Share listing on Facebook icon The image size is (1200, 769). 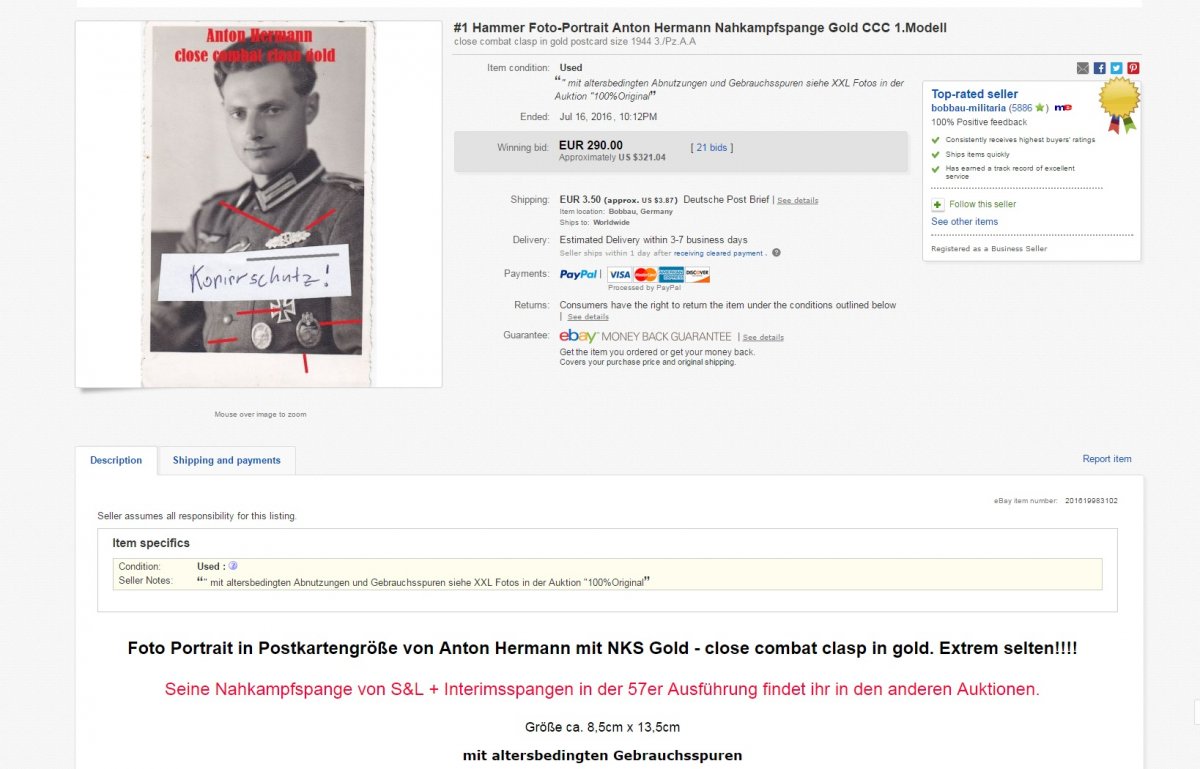[x=1099, y=68]
